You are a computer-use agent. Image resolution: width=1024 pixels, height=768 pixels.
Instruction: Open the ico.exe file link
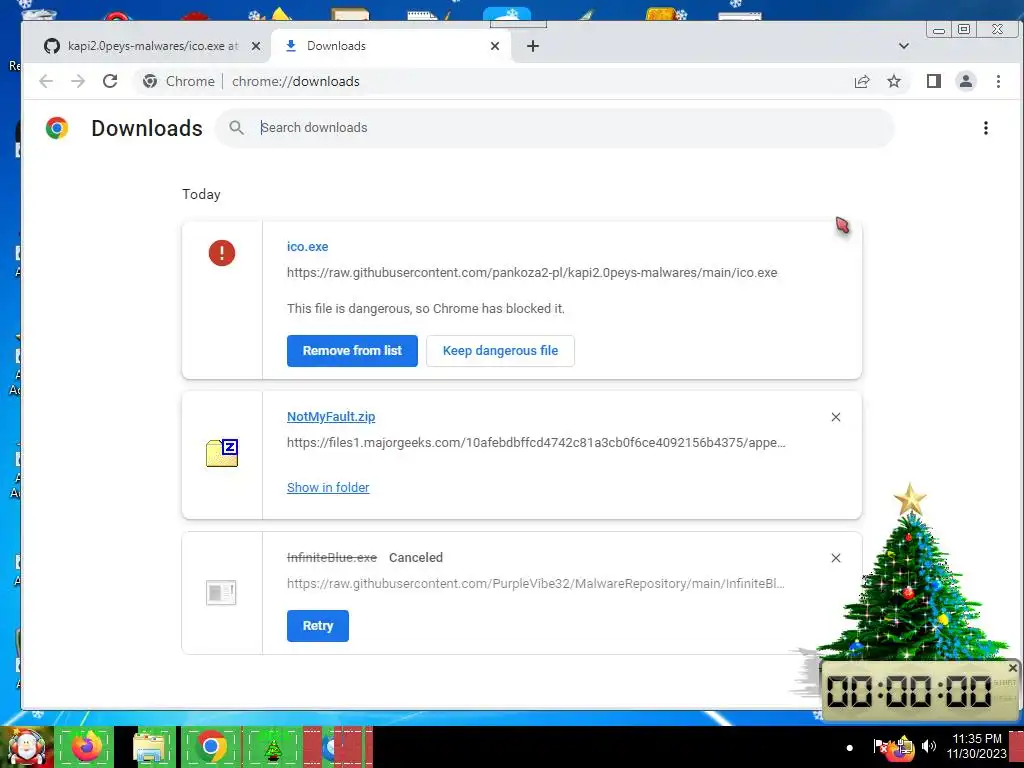point(308,246)
